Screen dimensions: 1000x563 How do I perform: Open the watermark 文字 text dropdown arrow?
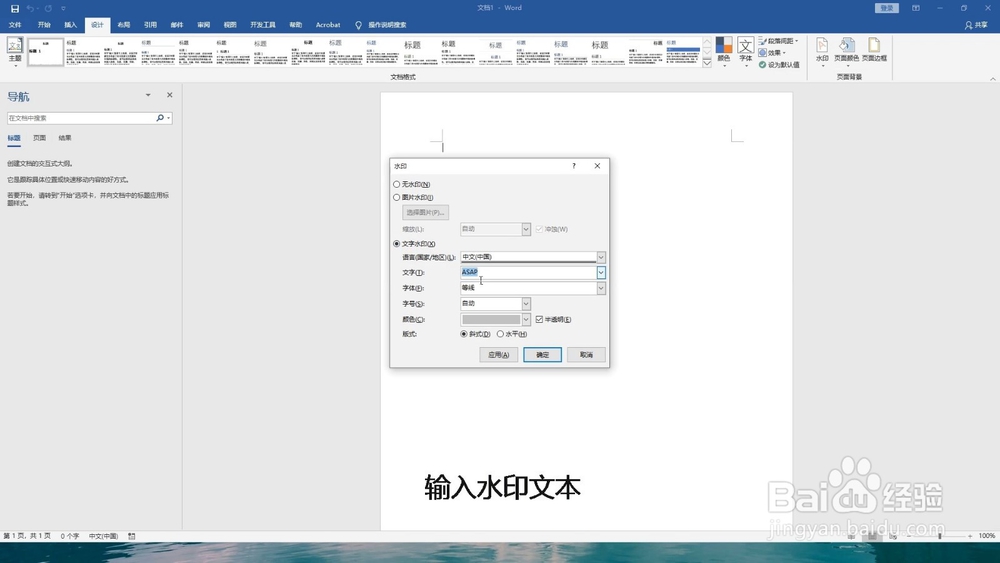(x=601, y=272)
